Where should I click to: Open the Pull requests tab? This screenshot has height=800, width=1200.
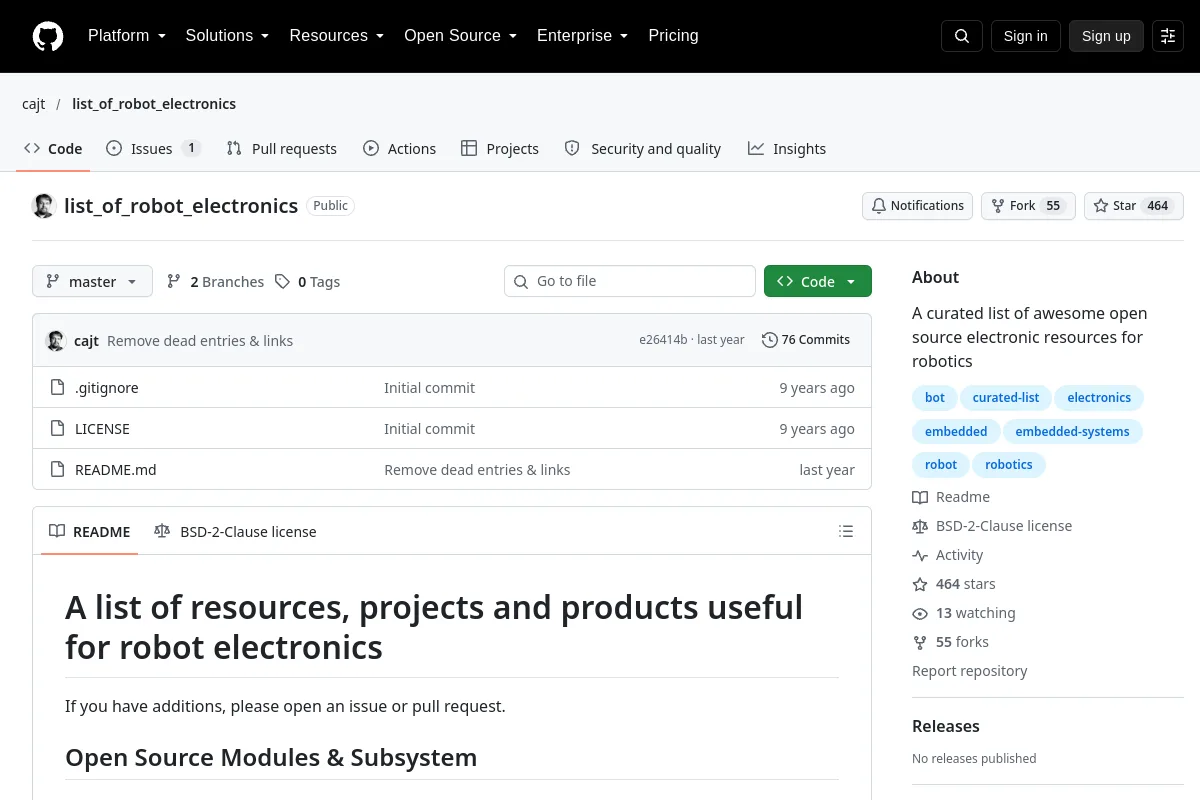(x=282, y=149)
